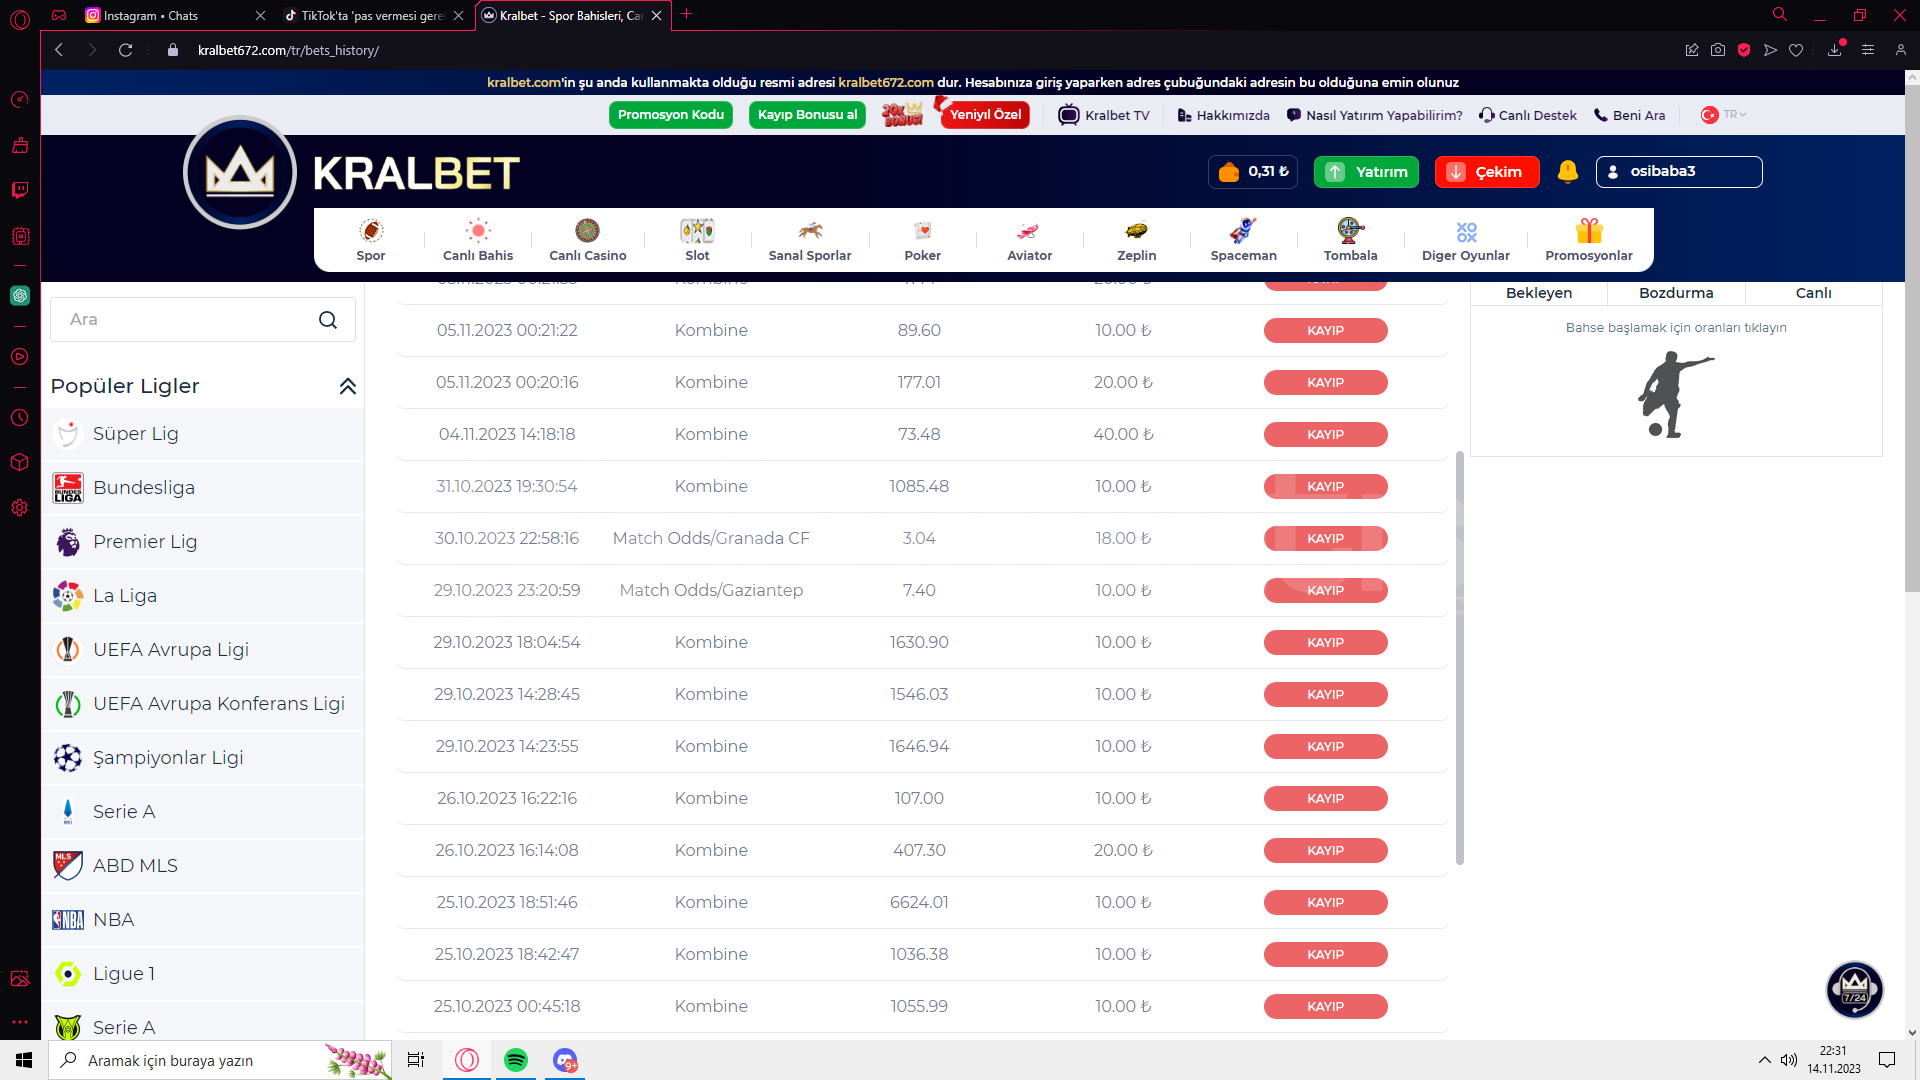Click the Promosyon Kodu button
Image resolution: width=1920 pixels, height=1080 pixels.
pyautogui.click(x=671, y=115)
